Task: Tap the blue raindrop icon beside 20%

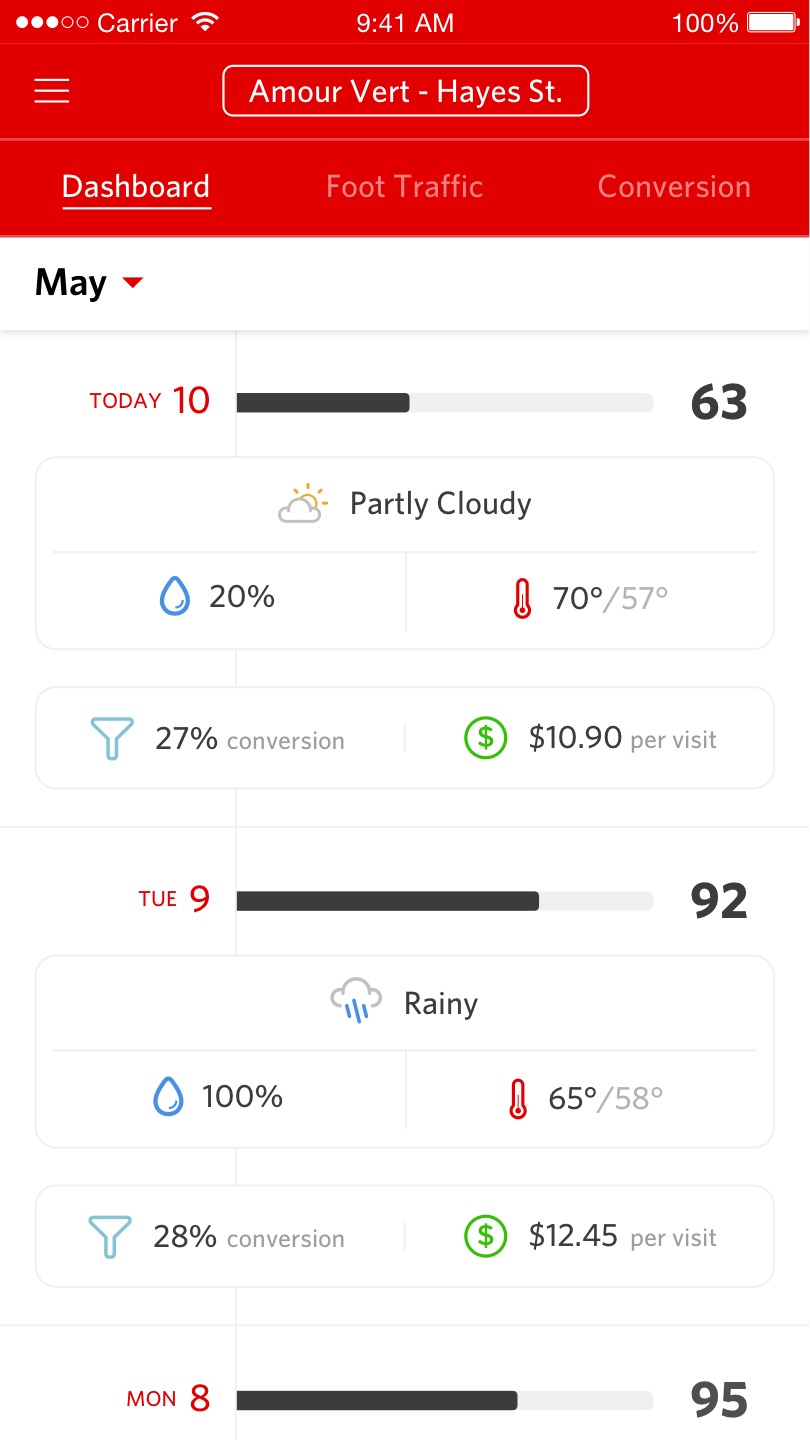Action: [175, 597]
